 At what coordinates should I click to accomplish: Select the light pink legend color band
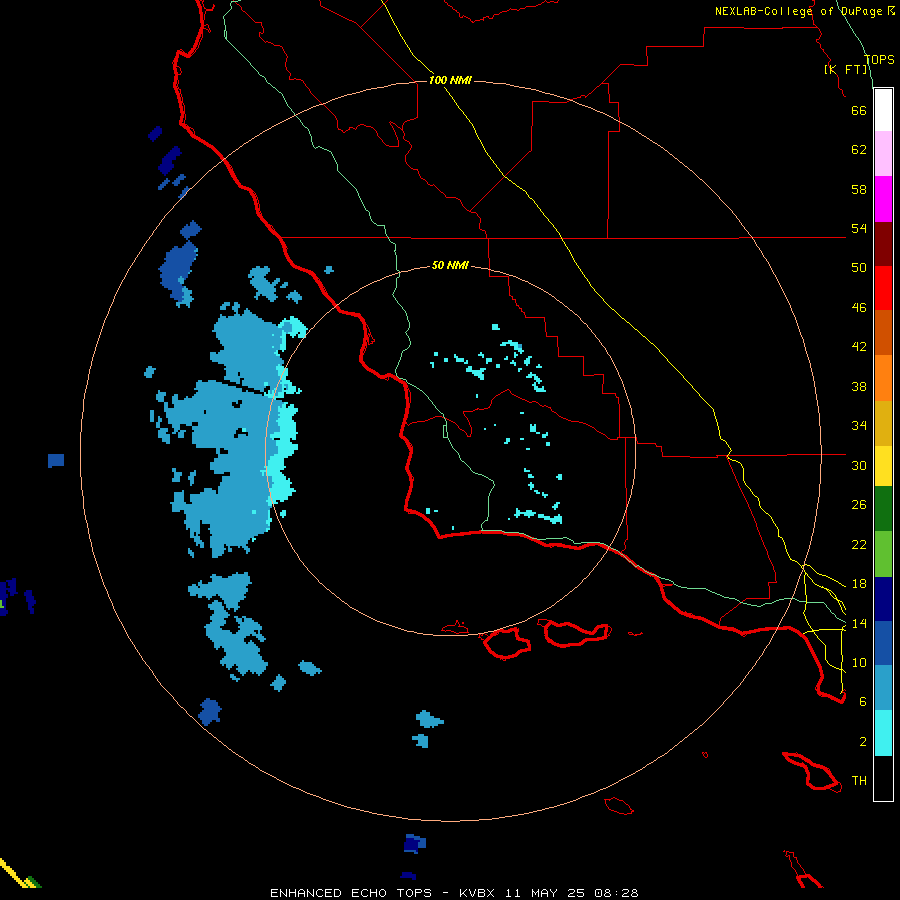click(883, 154)
